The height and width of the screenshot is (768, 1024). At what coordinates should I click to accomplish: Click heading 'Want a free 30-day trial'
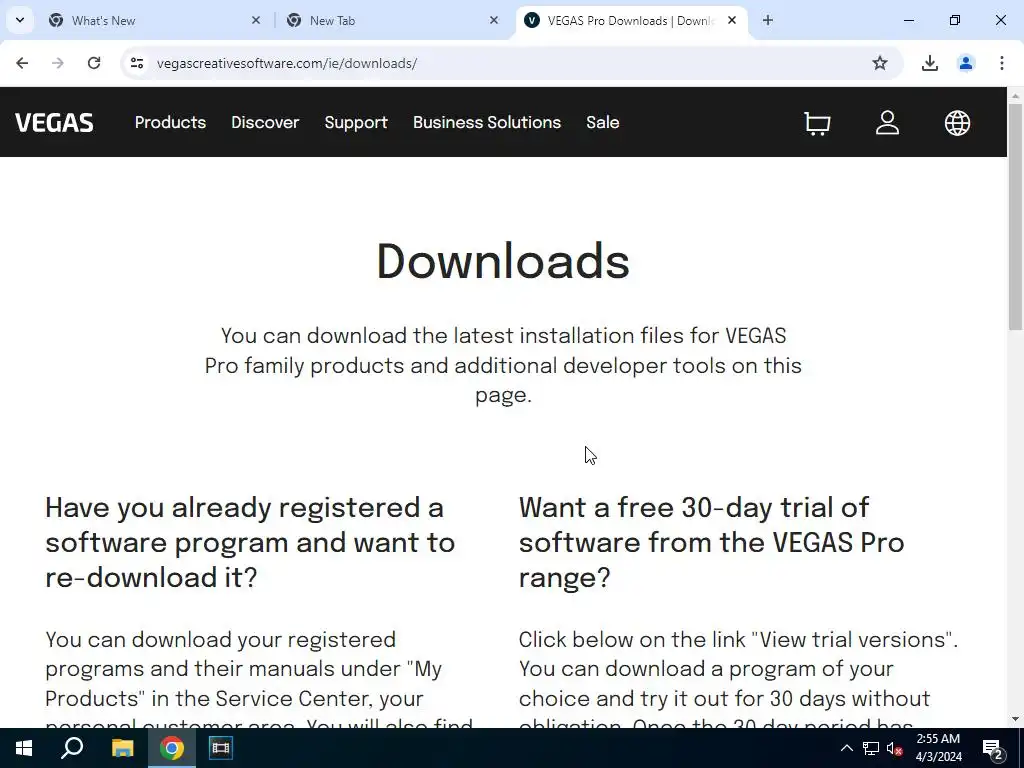click(711, 542)
